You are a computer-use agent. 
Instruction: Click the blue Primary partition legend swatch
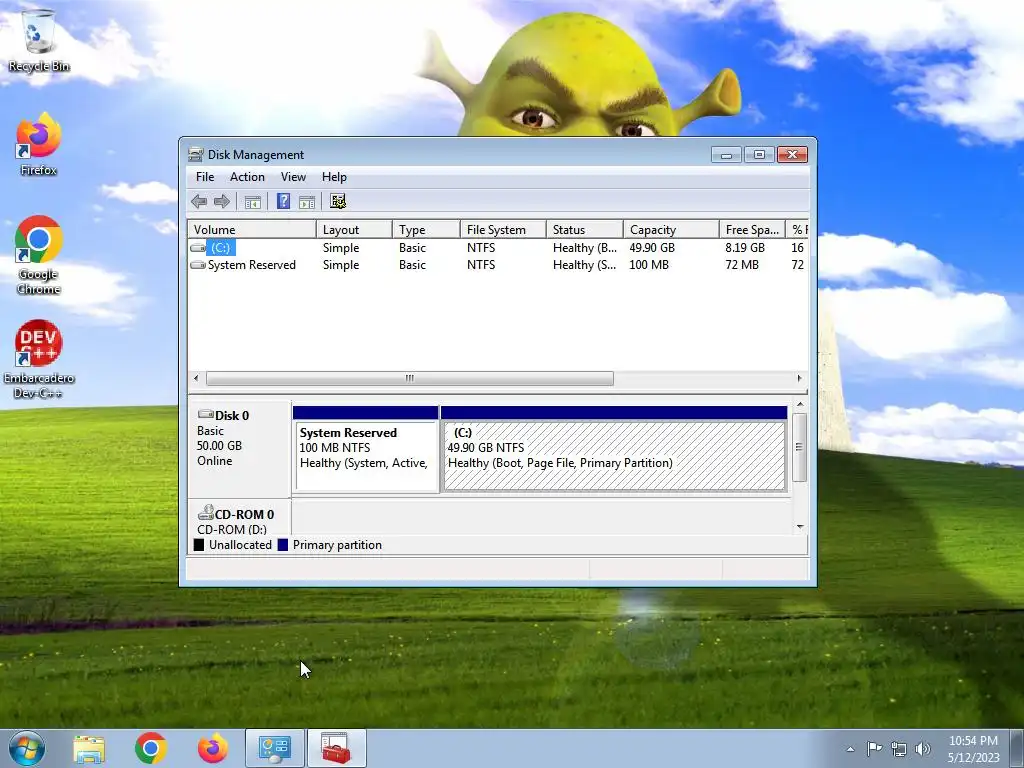click(x=283, y=545)
